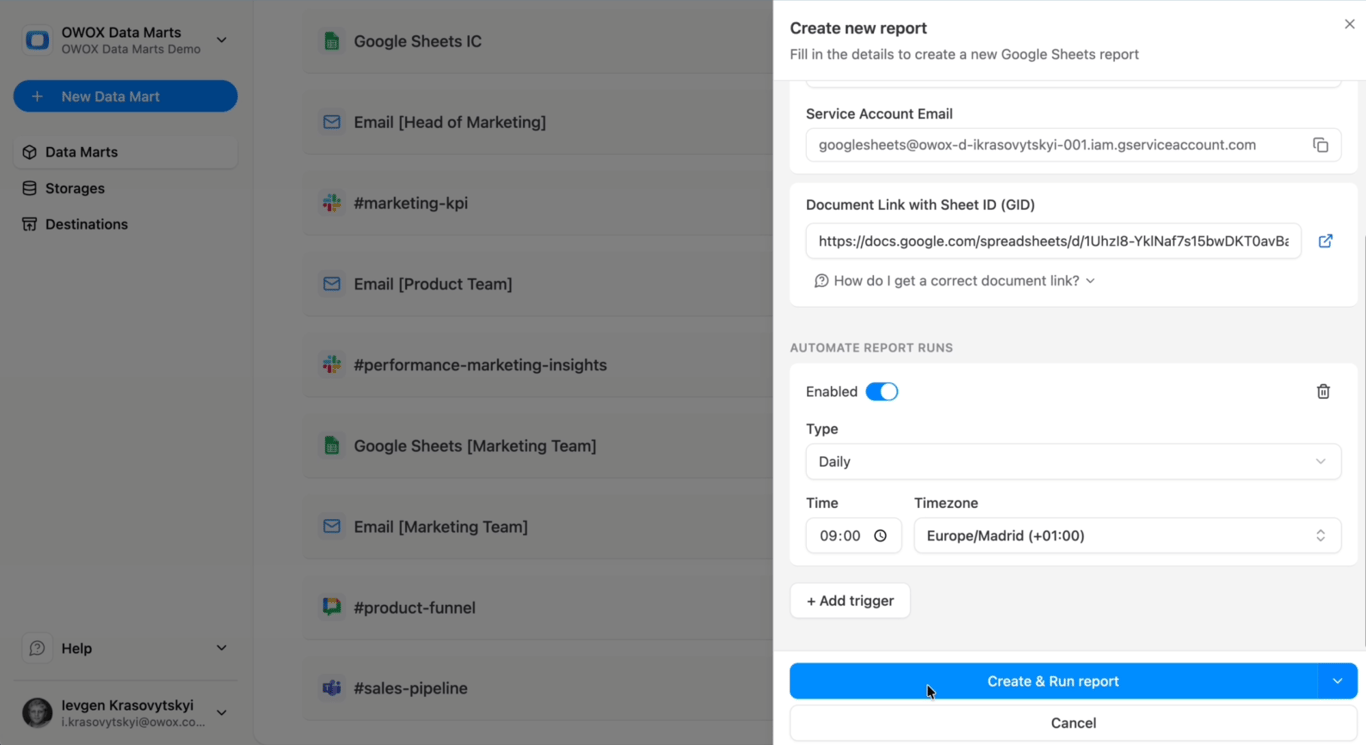Click the #product-funnel Google Chat icon
1366x745 pixels.
[x=332, y=607]
